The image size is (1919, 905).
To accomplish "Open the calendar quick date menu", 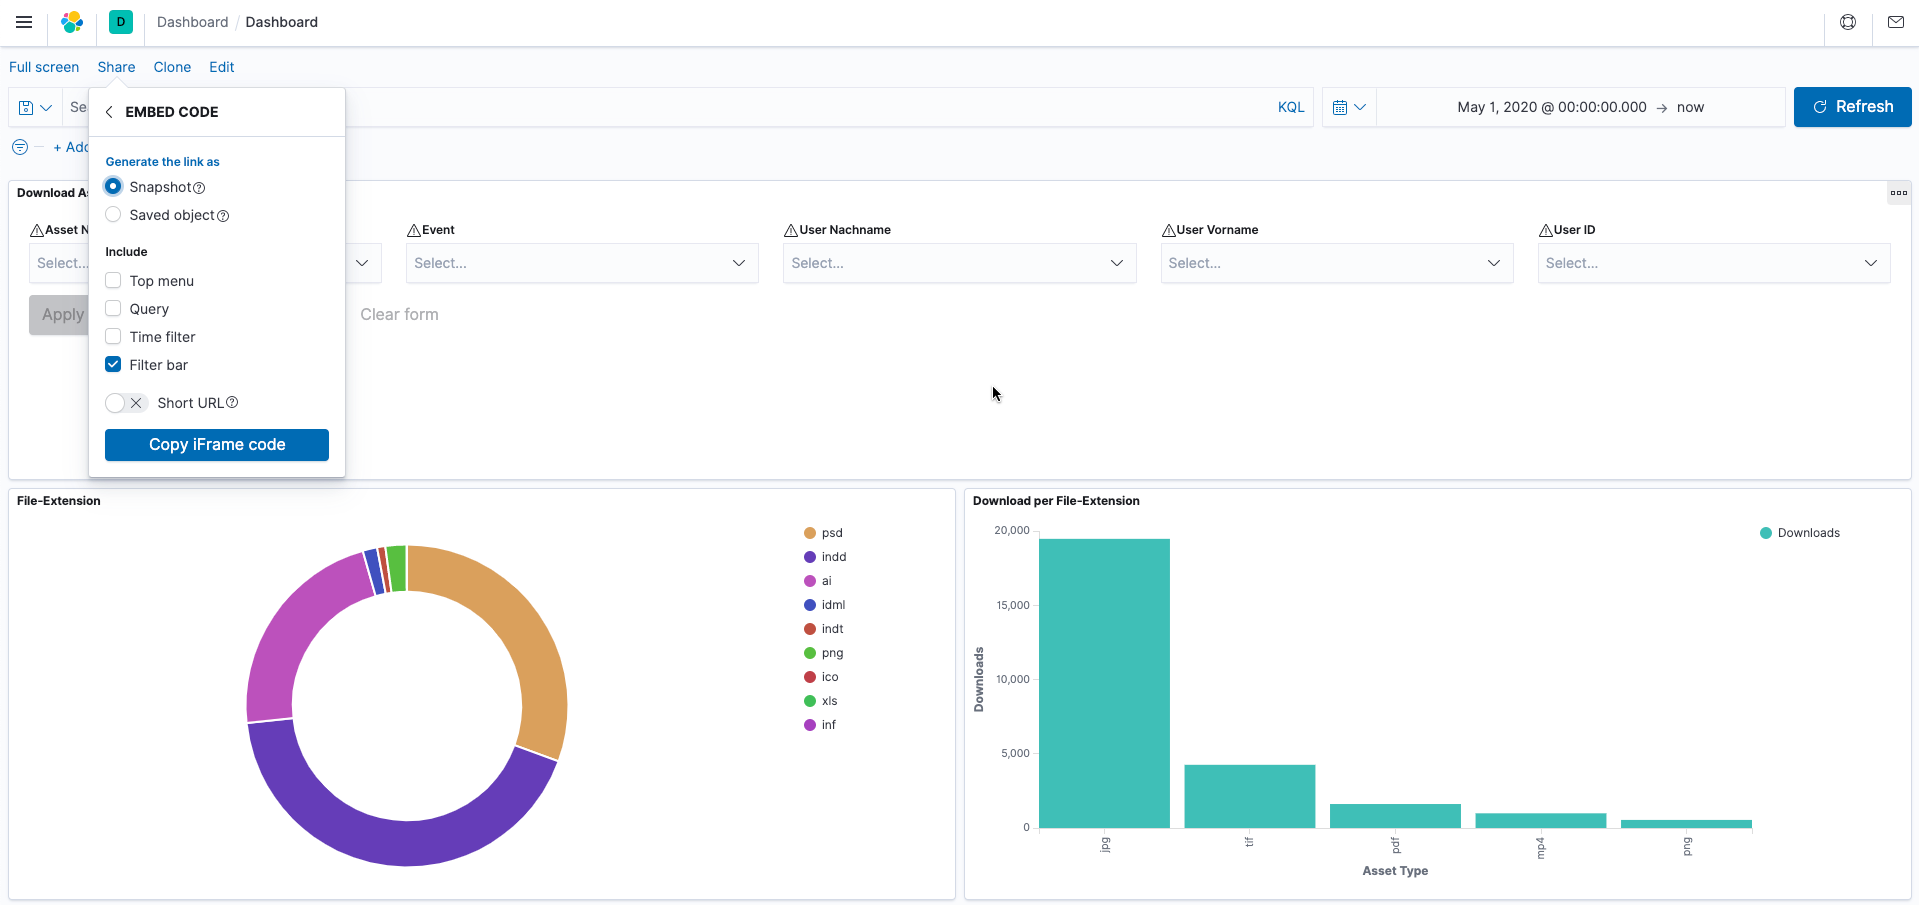I will click(x=1349, y=107).
